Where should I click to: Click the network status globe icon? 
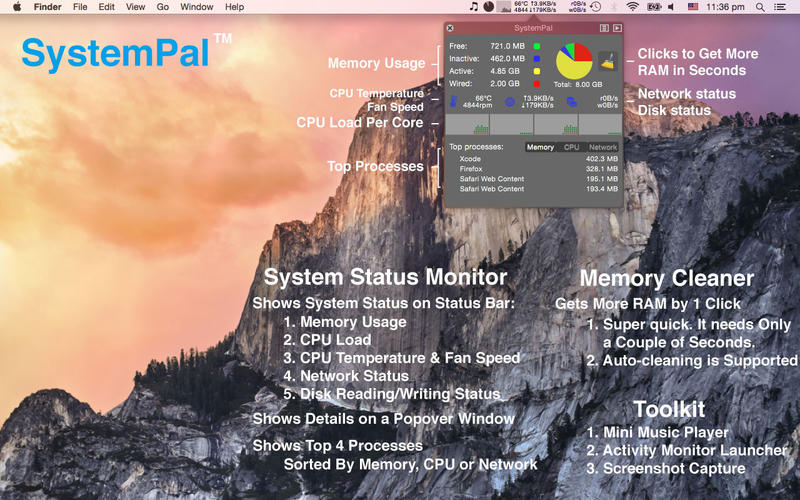pos(511,101)
